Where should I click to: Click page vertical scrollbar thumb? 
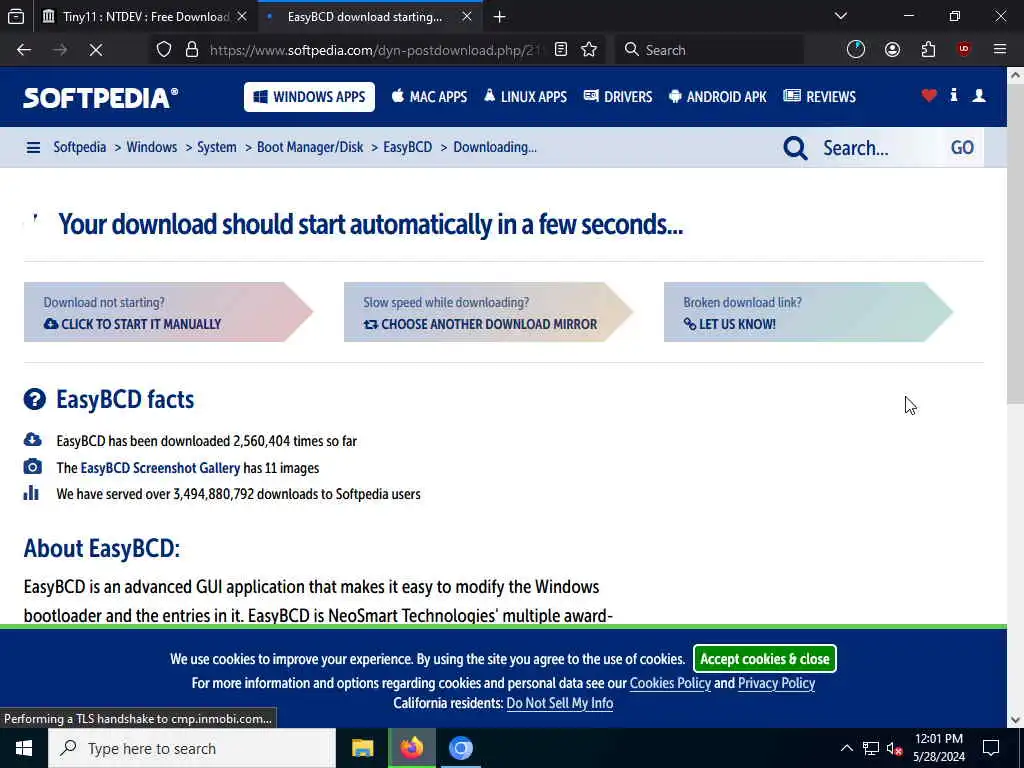(1016, 245)
